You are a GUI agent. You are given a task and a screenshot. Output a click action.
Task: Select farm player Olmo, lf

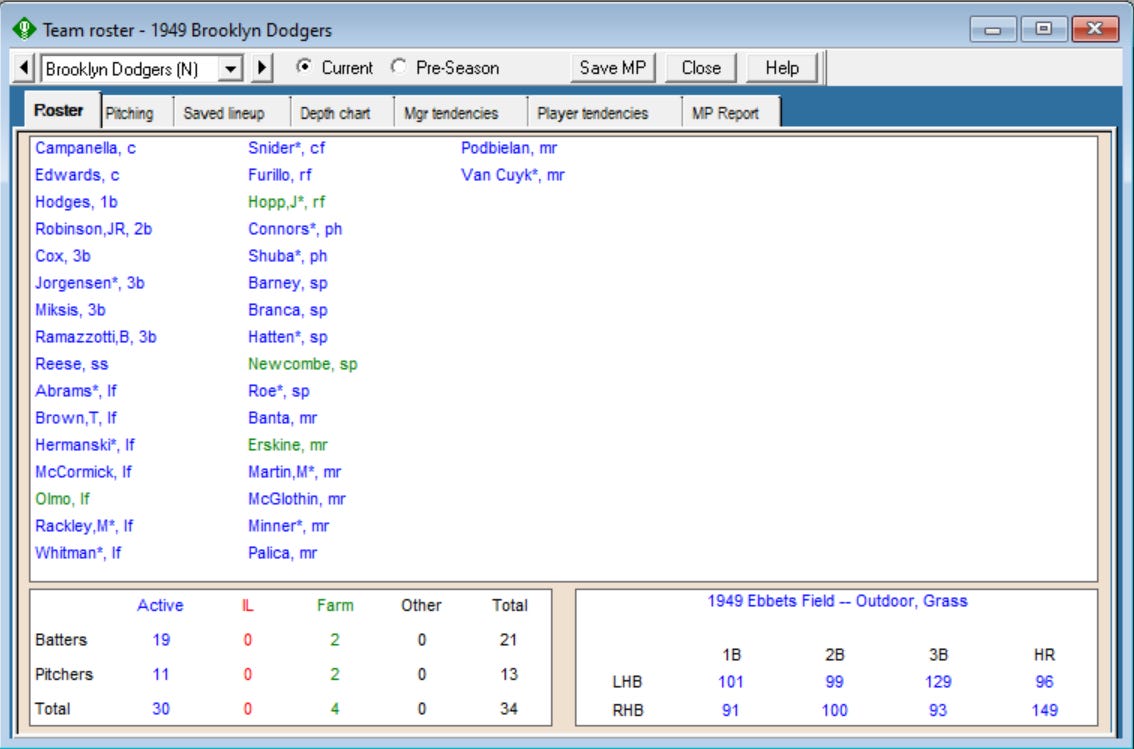63,499
